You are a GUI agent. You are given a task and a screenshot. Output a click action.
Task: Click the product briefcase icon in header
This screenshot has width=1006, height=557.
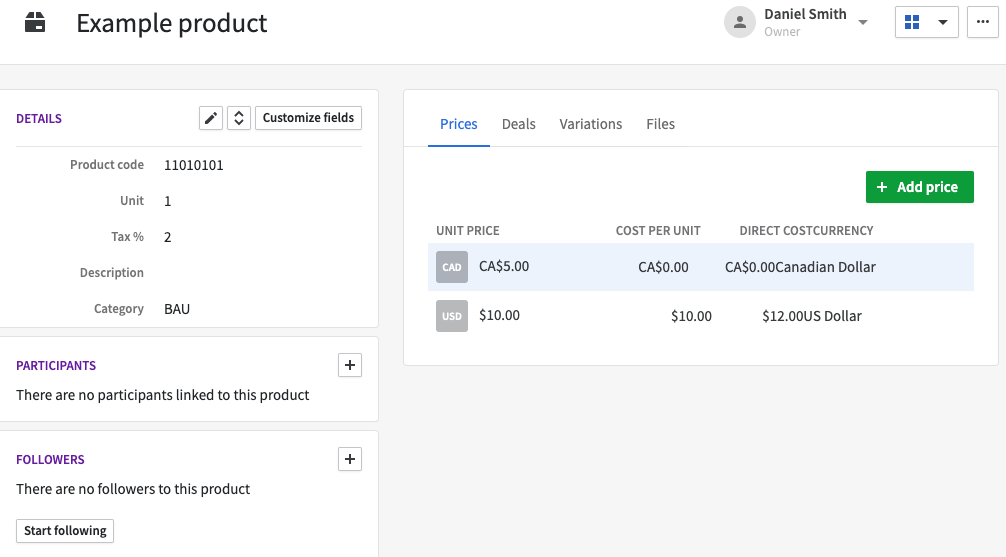click(x=35, y=22)
